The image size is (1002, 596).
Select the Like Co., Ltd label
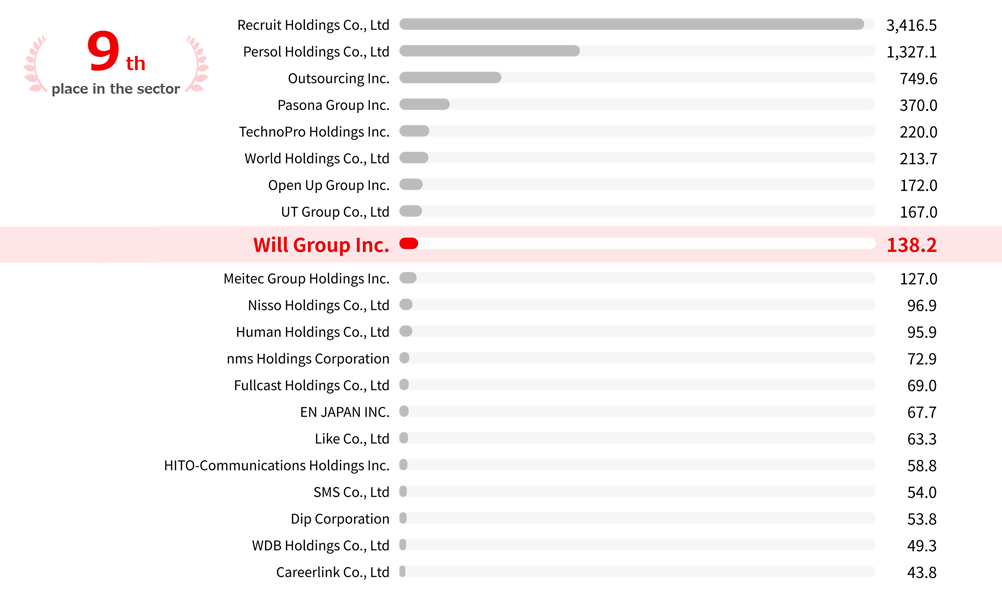click(352, 439)
